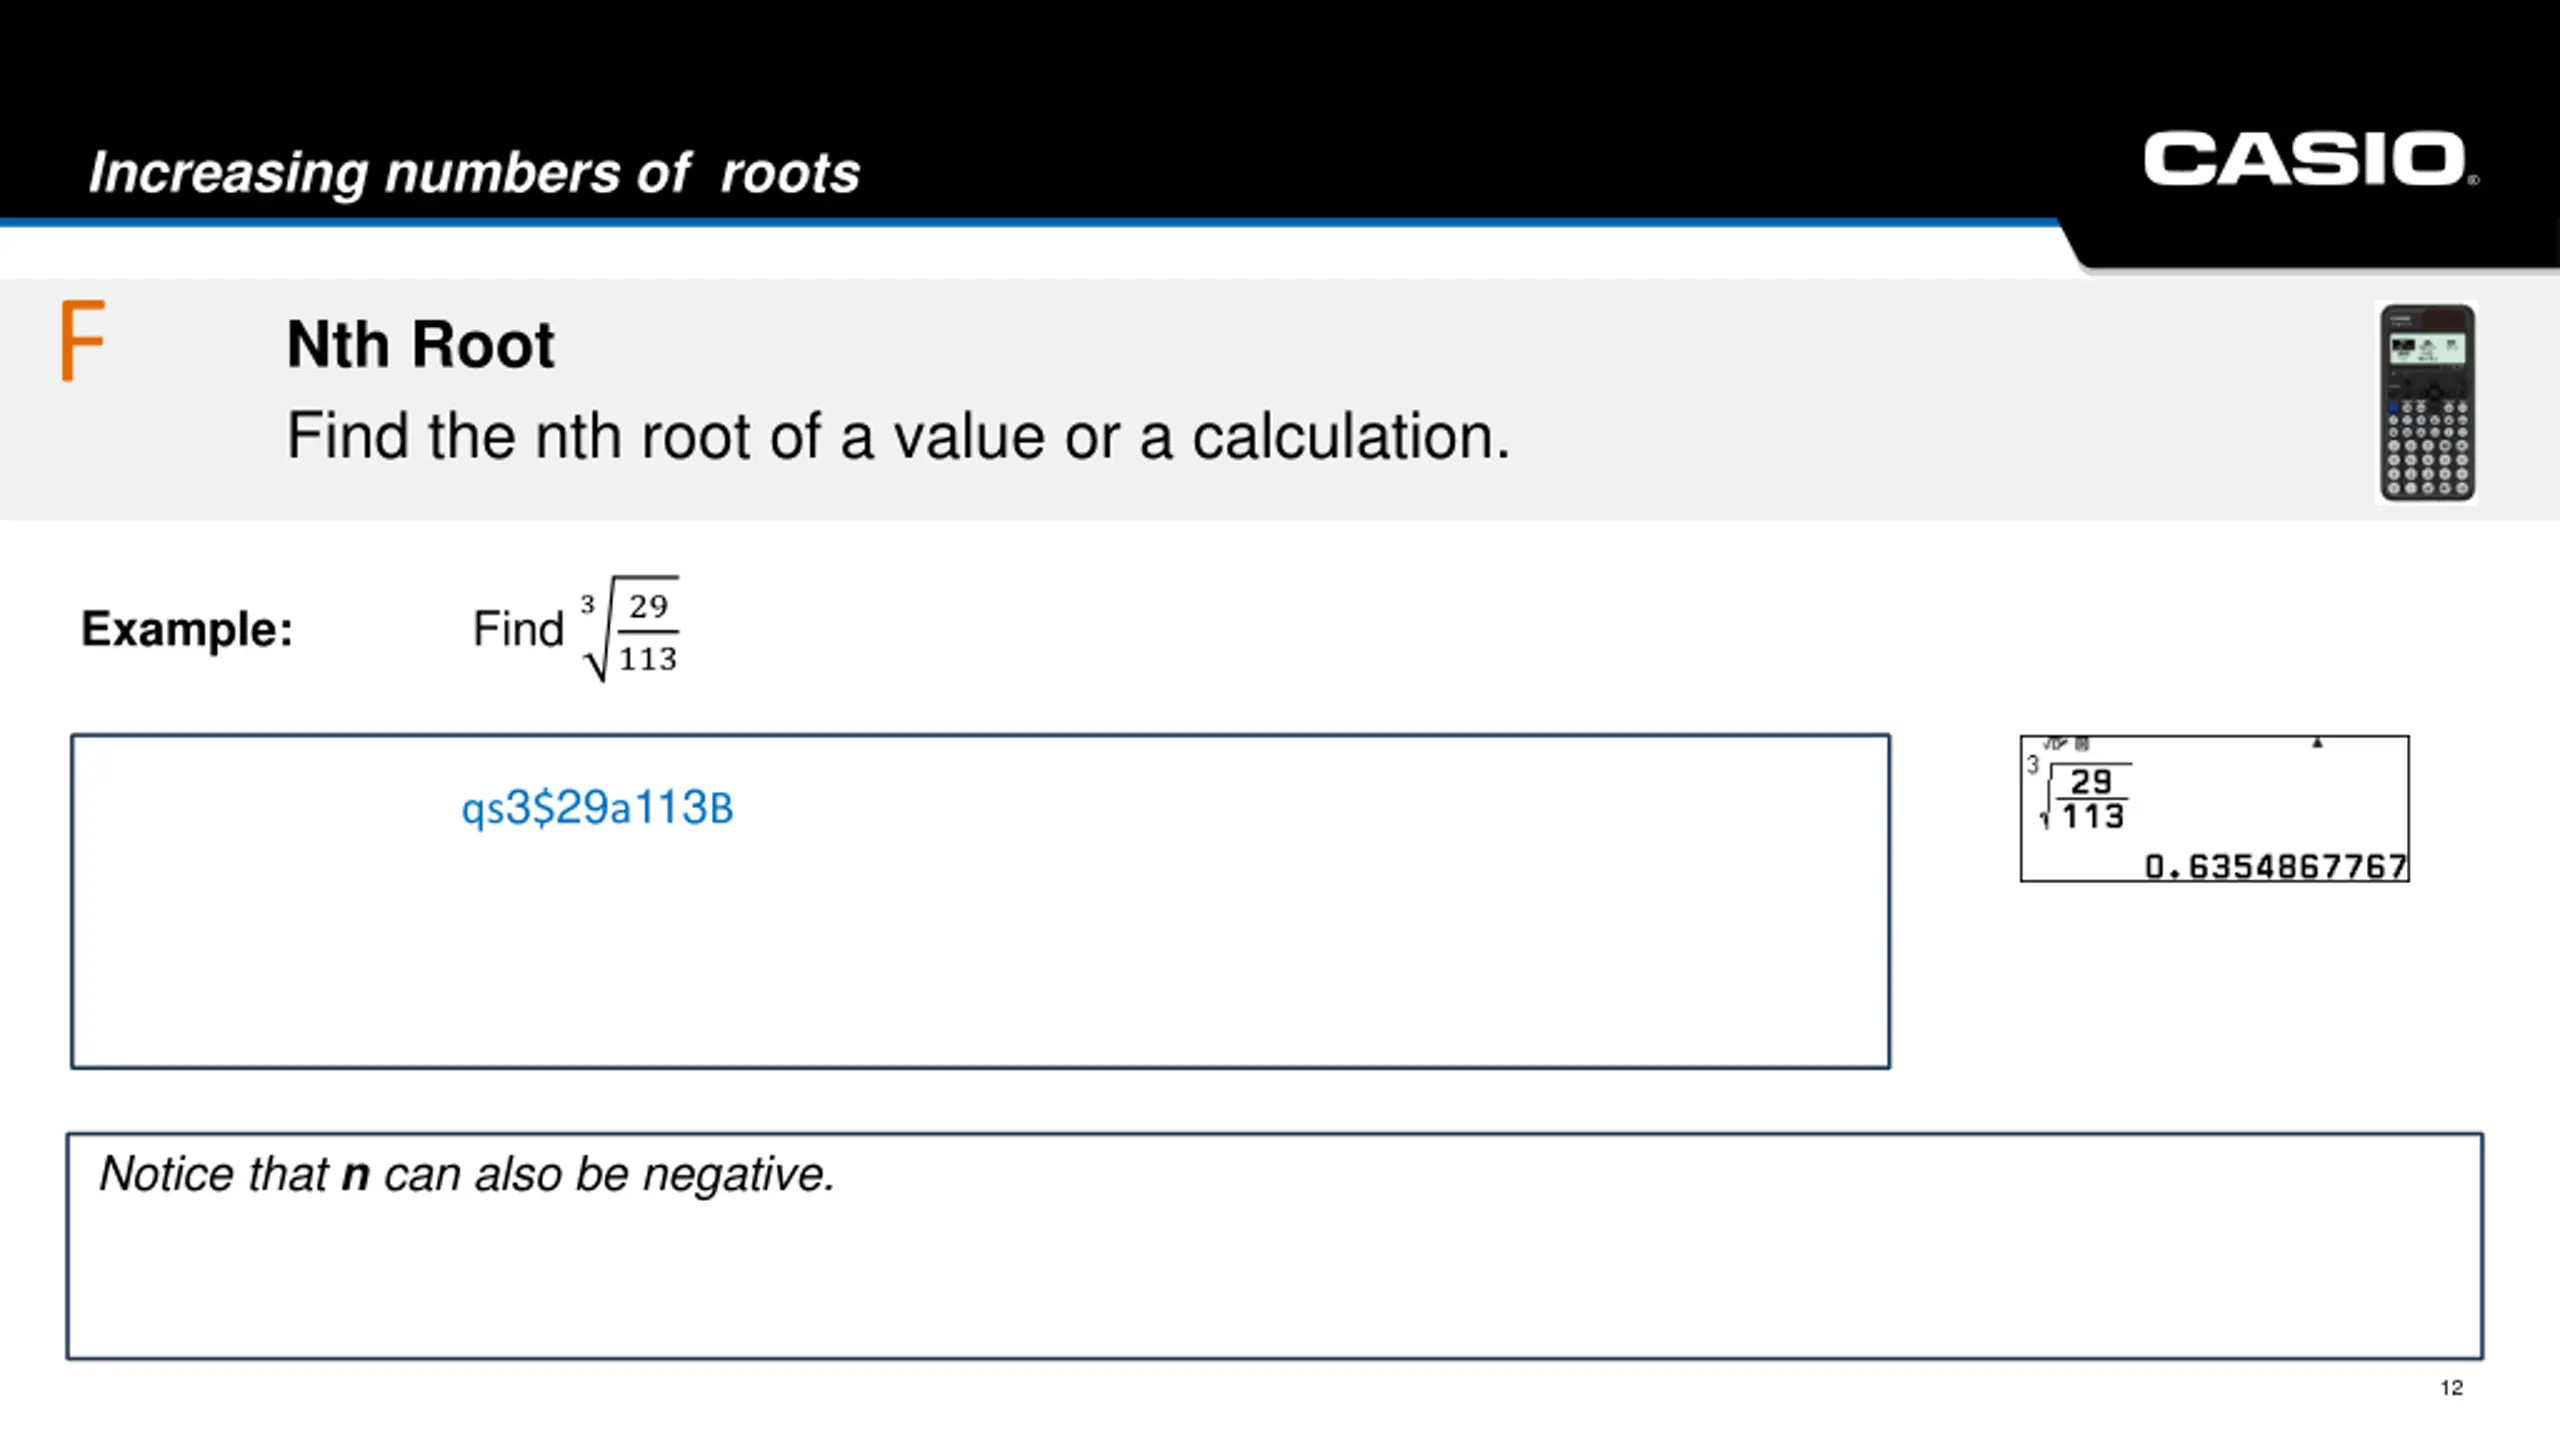Screen dimensions: 2560x1440
Task: Click the orange letter F icon
Action: tap(83, 340)
